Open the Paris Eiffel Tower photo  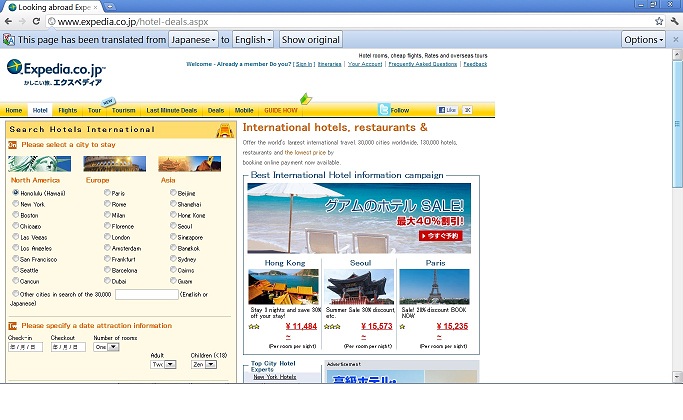point(434,287)
